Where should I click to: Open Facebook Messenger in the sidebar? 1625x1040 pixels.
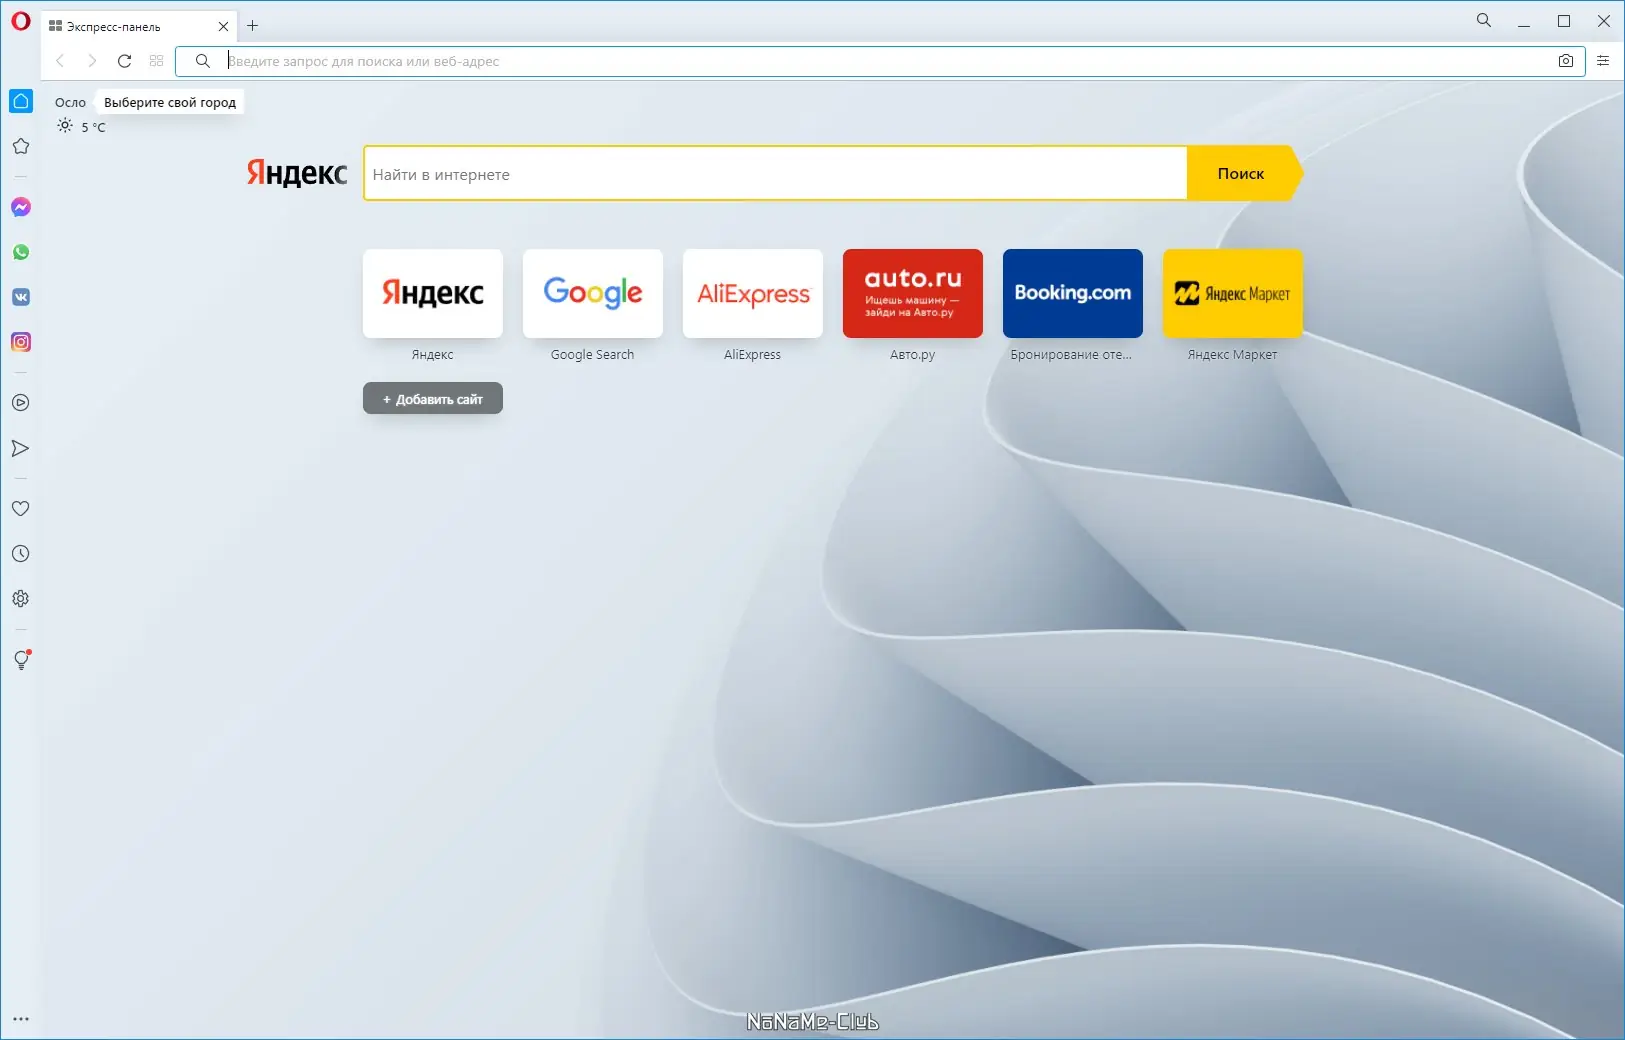21,207
